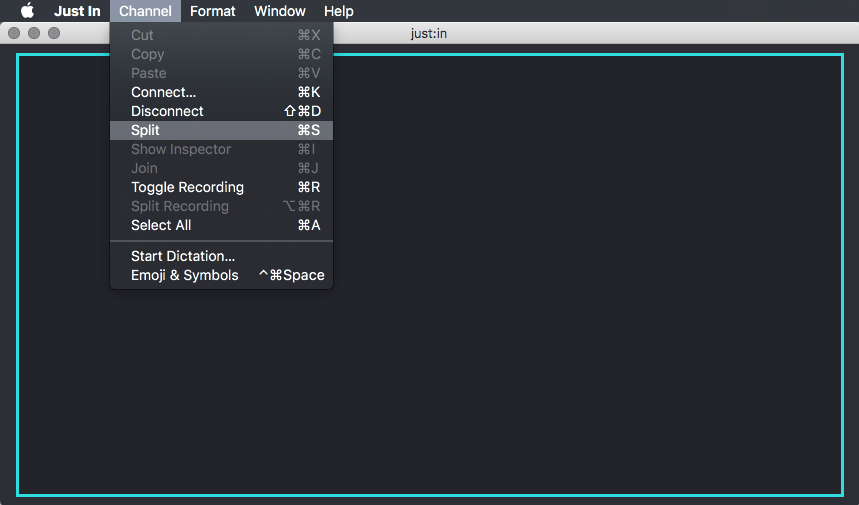Open the Format menu
Screen dimensions: 859x505
click(x=213, y=11)
